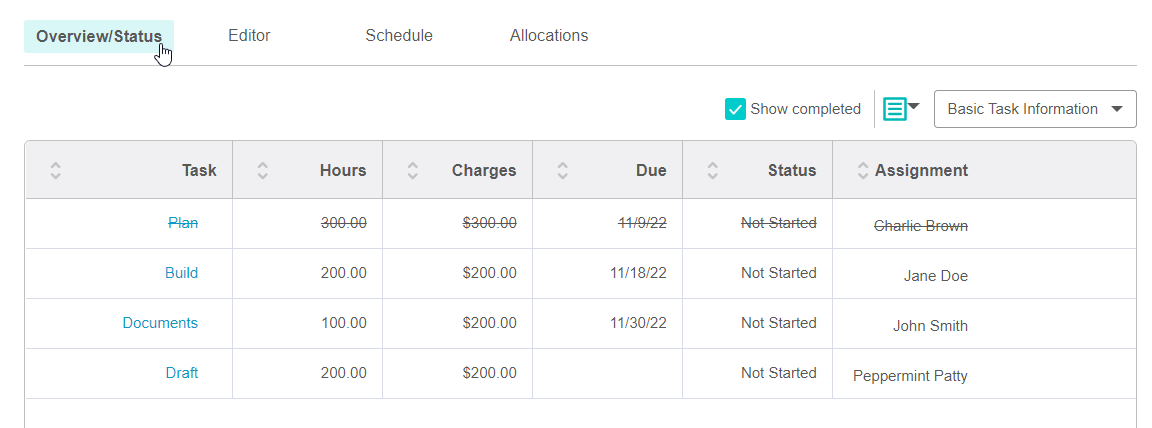Sort by Status using its sort icon
Screen dimensions: 1152x428
713,171
